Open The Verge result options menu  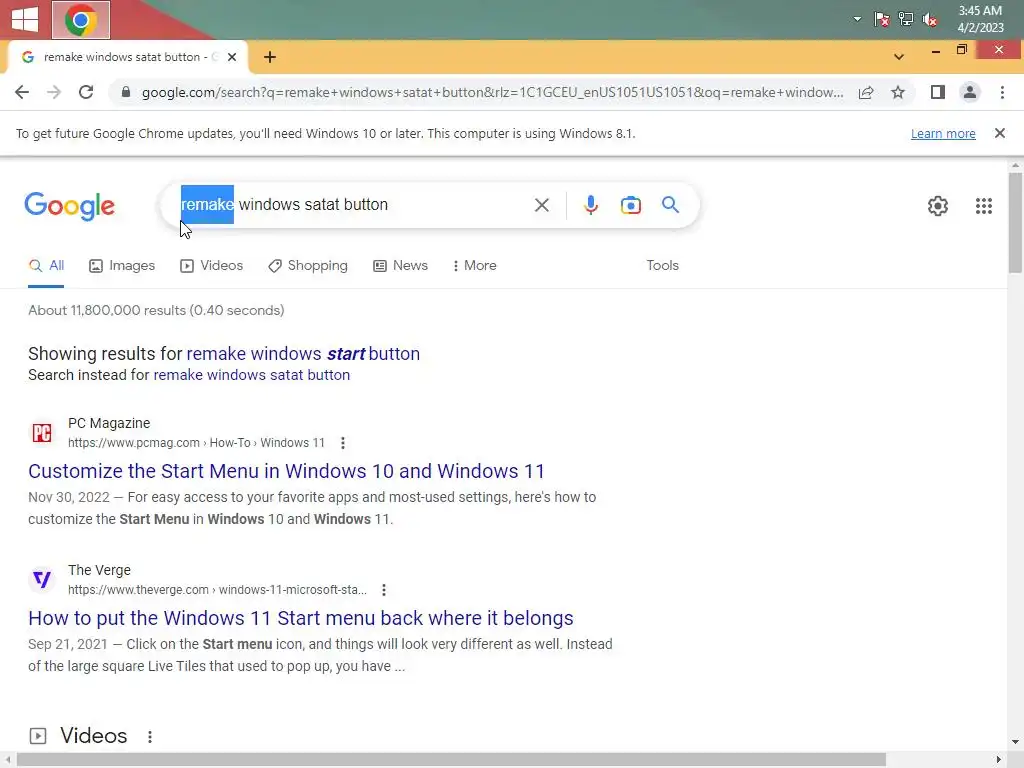(x=384, y=590)
